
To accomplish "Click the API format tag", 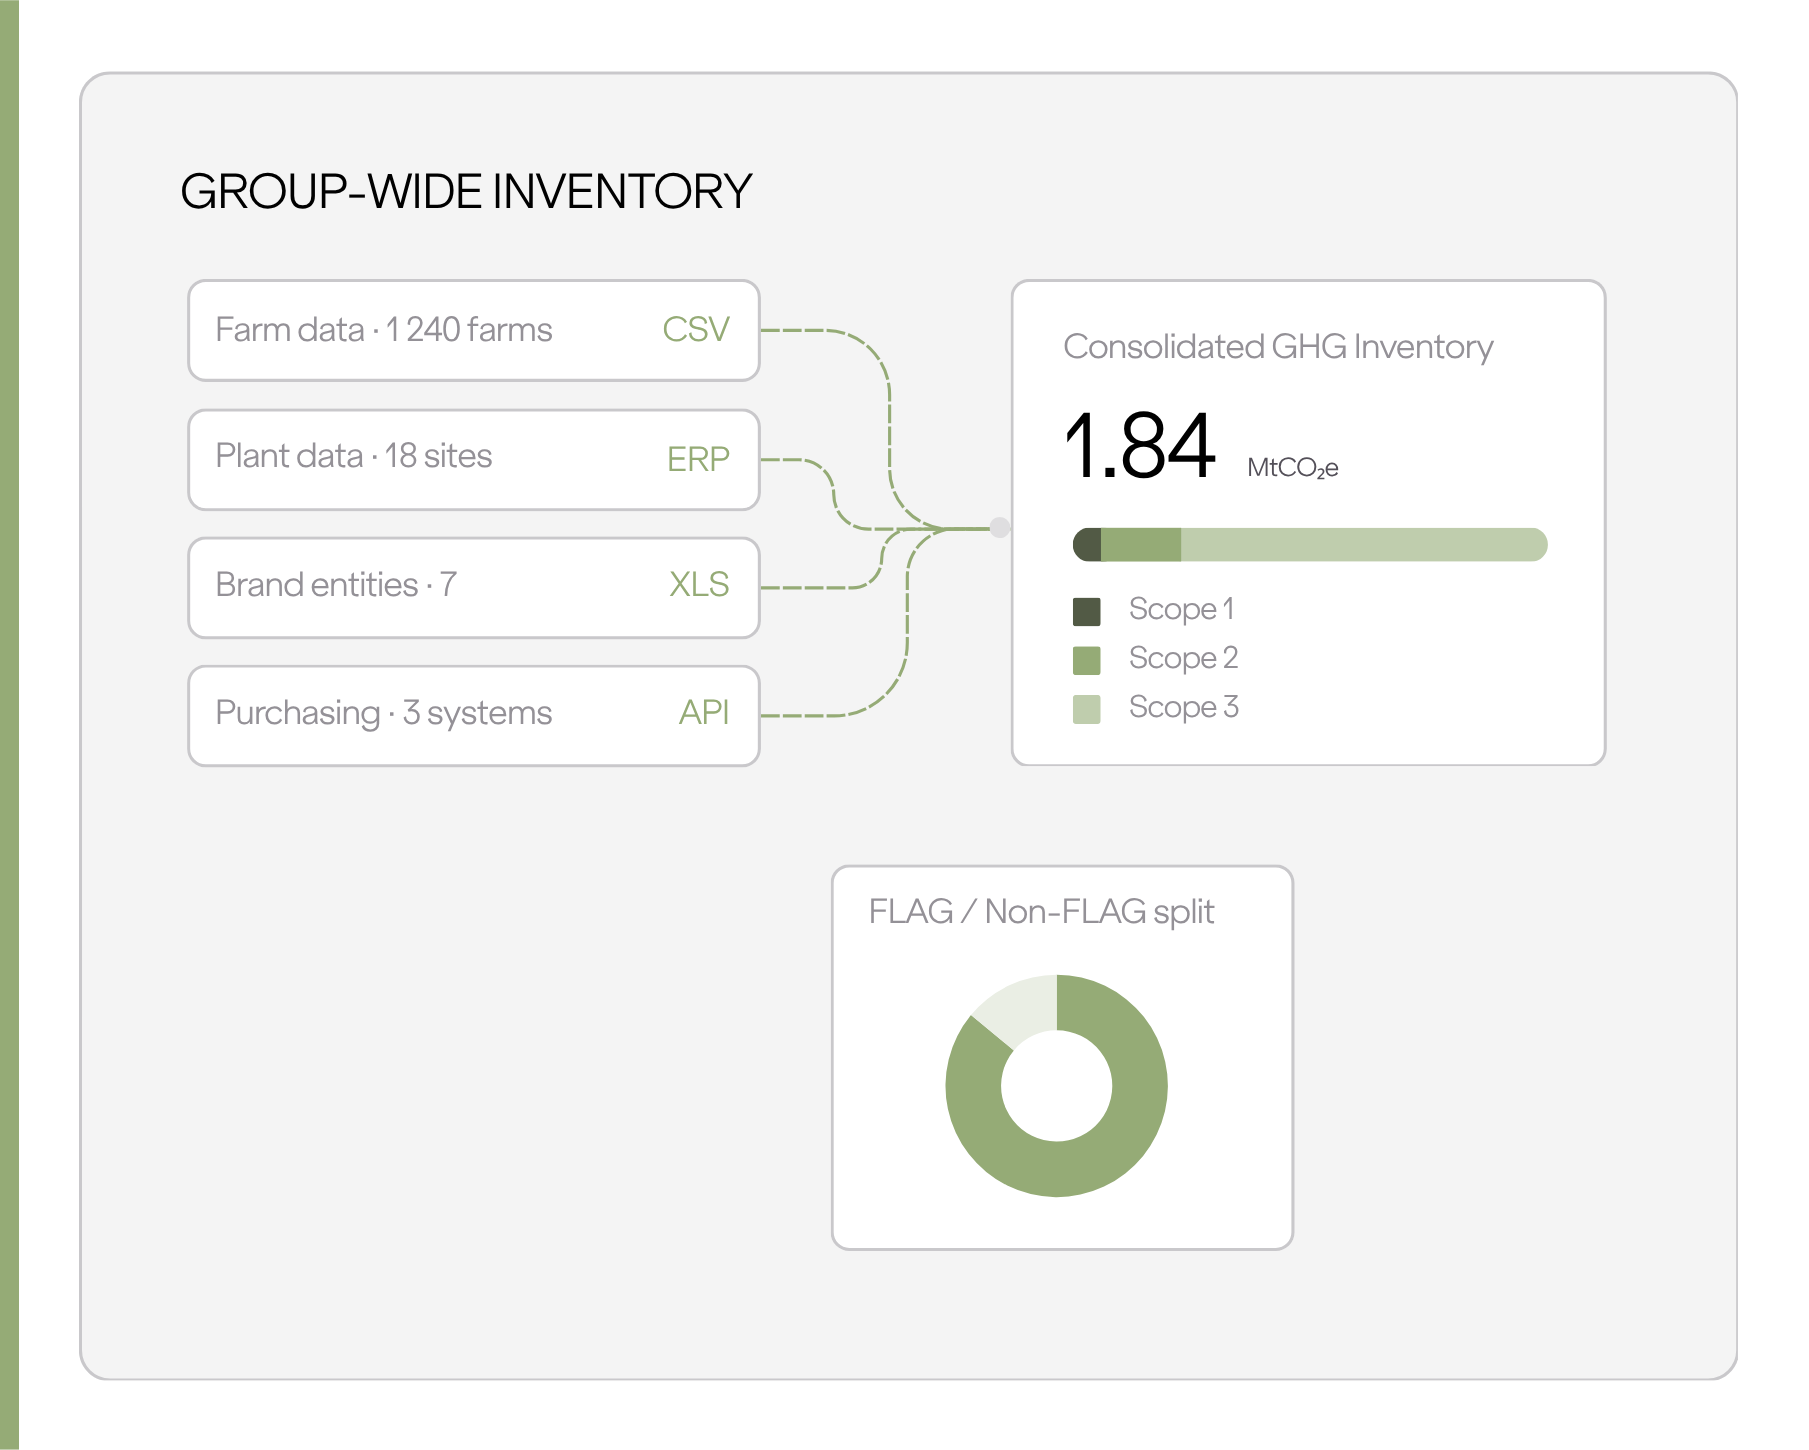I will click(x=704, y=712).
